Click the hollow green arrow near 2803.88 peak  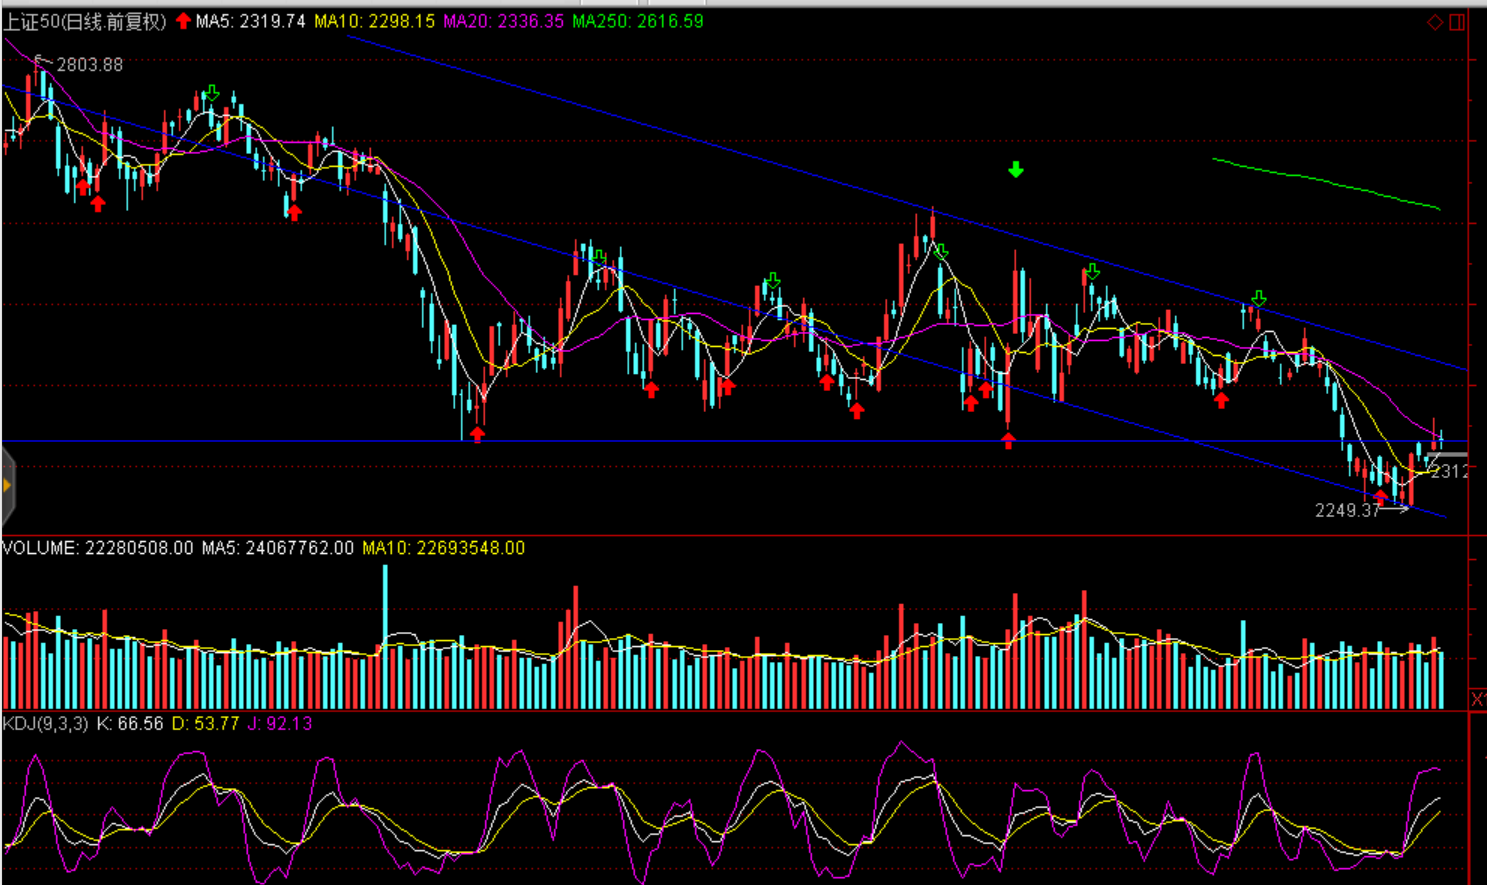211,94
